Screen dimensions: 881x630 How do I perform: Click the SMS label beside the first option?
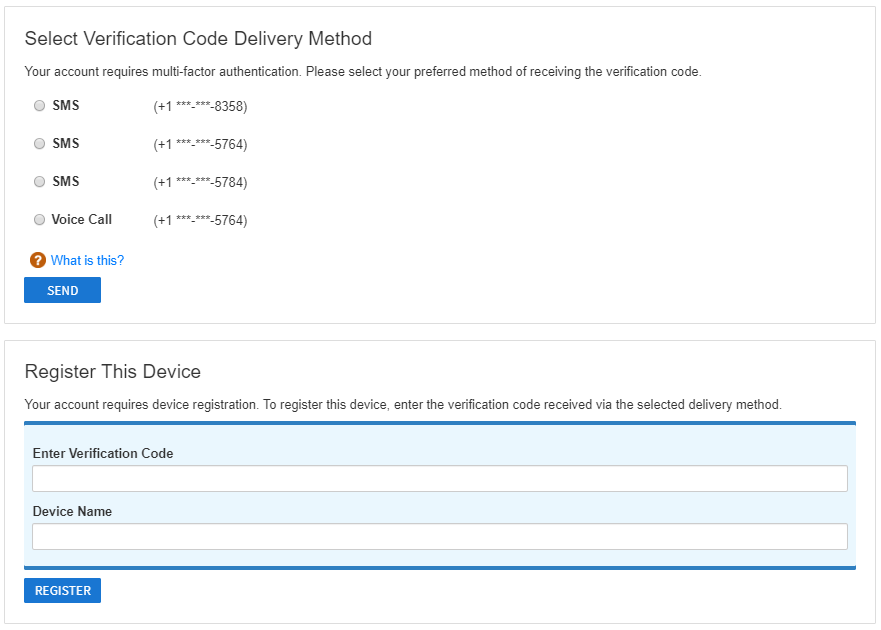64,105
